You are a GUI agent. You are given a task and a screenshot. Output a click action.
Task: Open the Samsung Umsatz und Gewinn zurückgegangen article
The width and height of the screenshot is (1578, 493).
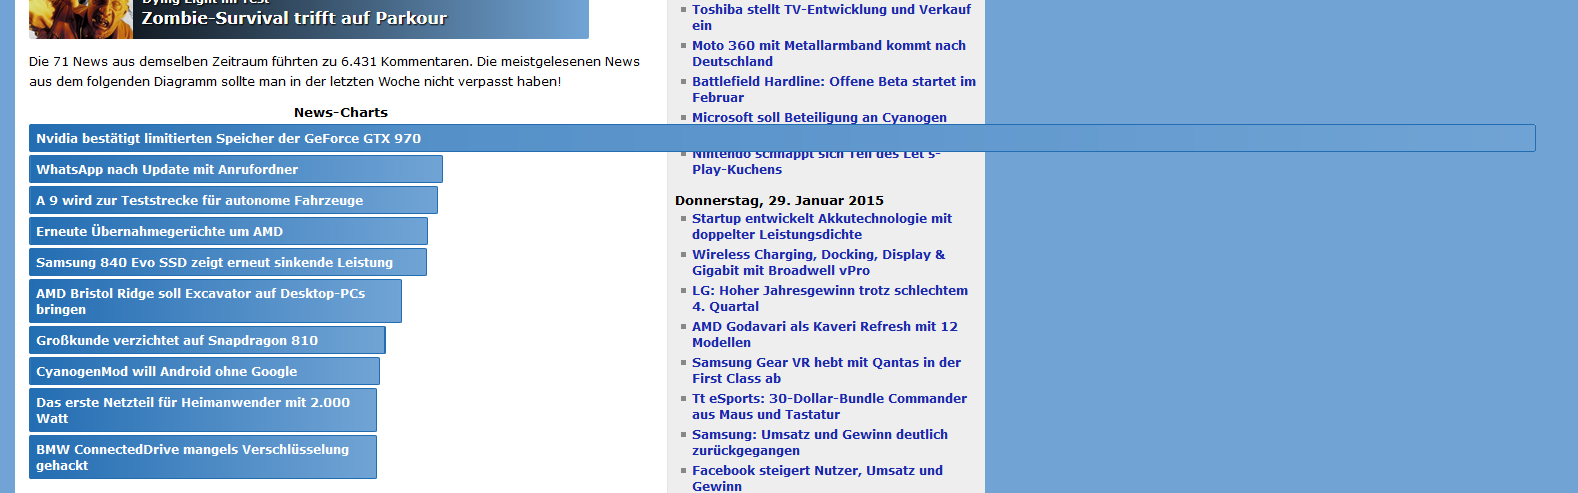click(820, 442)
